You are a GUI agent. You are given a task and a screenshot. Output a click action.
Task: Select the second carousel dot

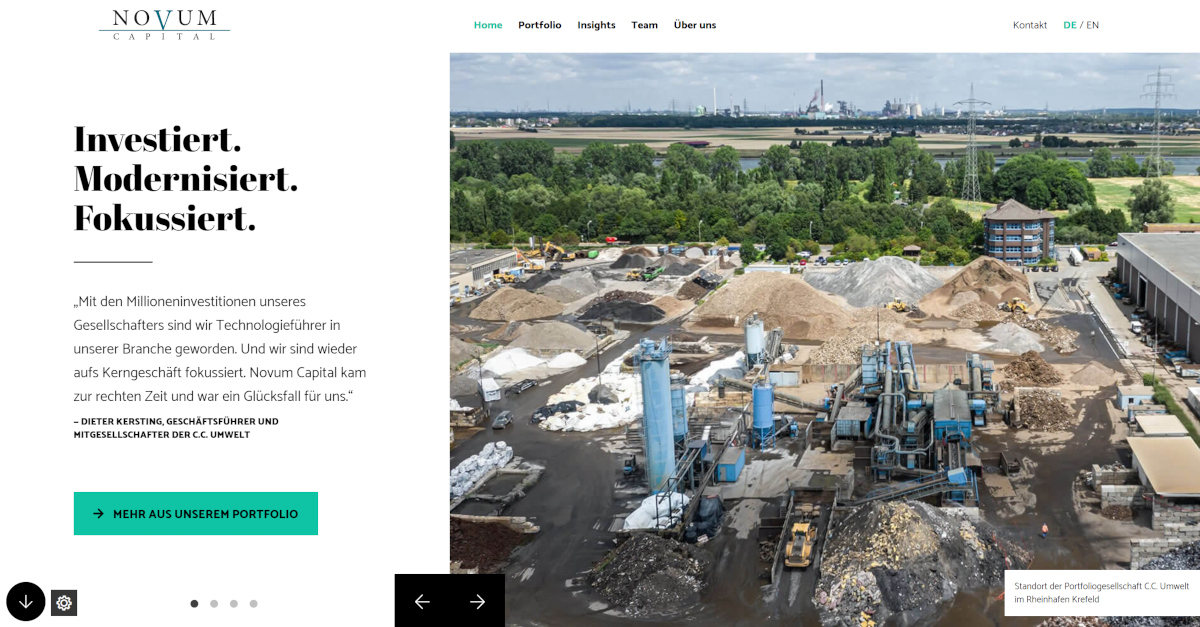[214, 603]
